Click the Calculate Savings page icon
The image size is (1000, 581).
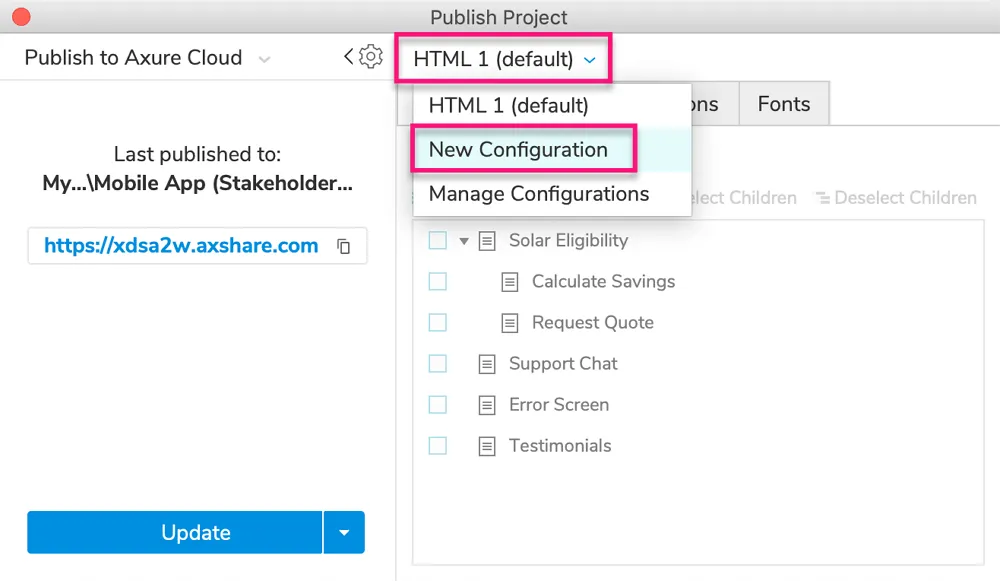click(510, 282)
